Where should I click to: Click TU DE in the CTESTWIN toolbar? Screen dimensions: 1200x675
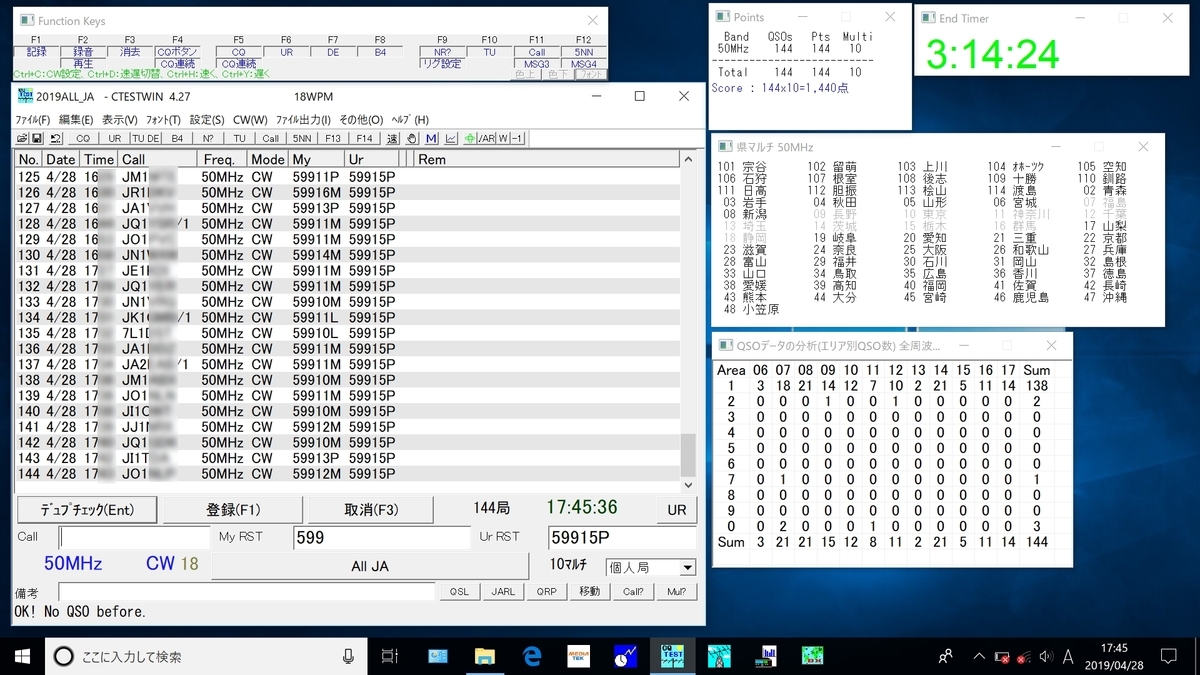[x=146, y=138]
